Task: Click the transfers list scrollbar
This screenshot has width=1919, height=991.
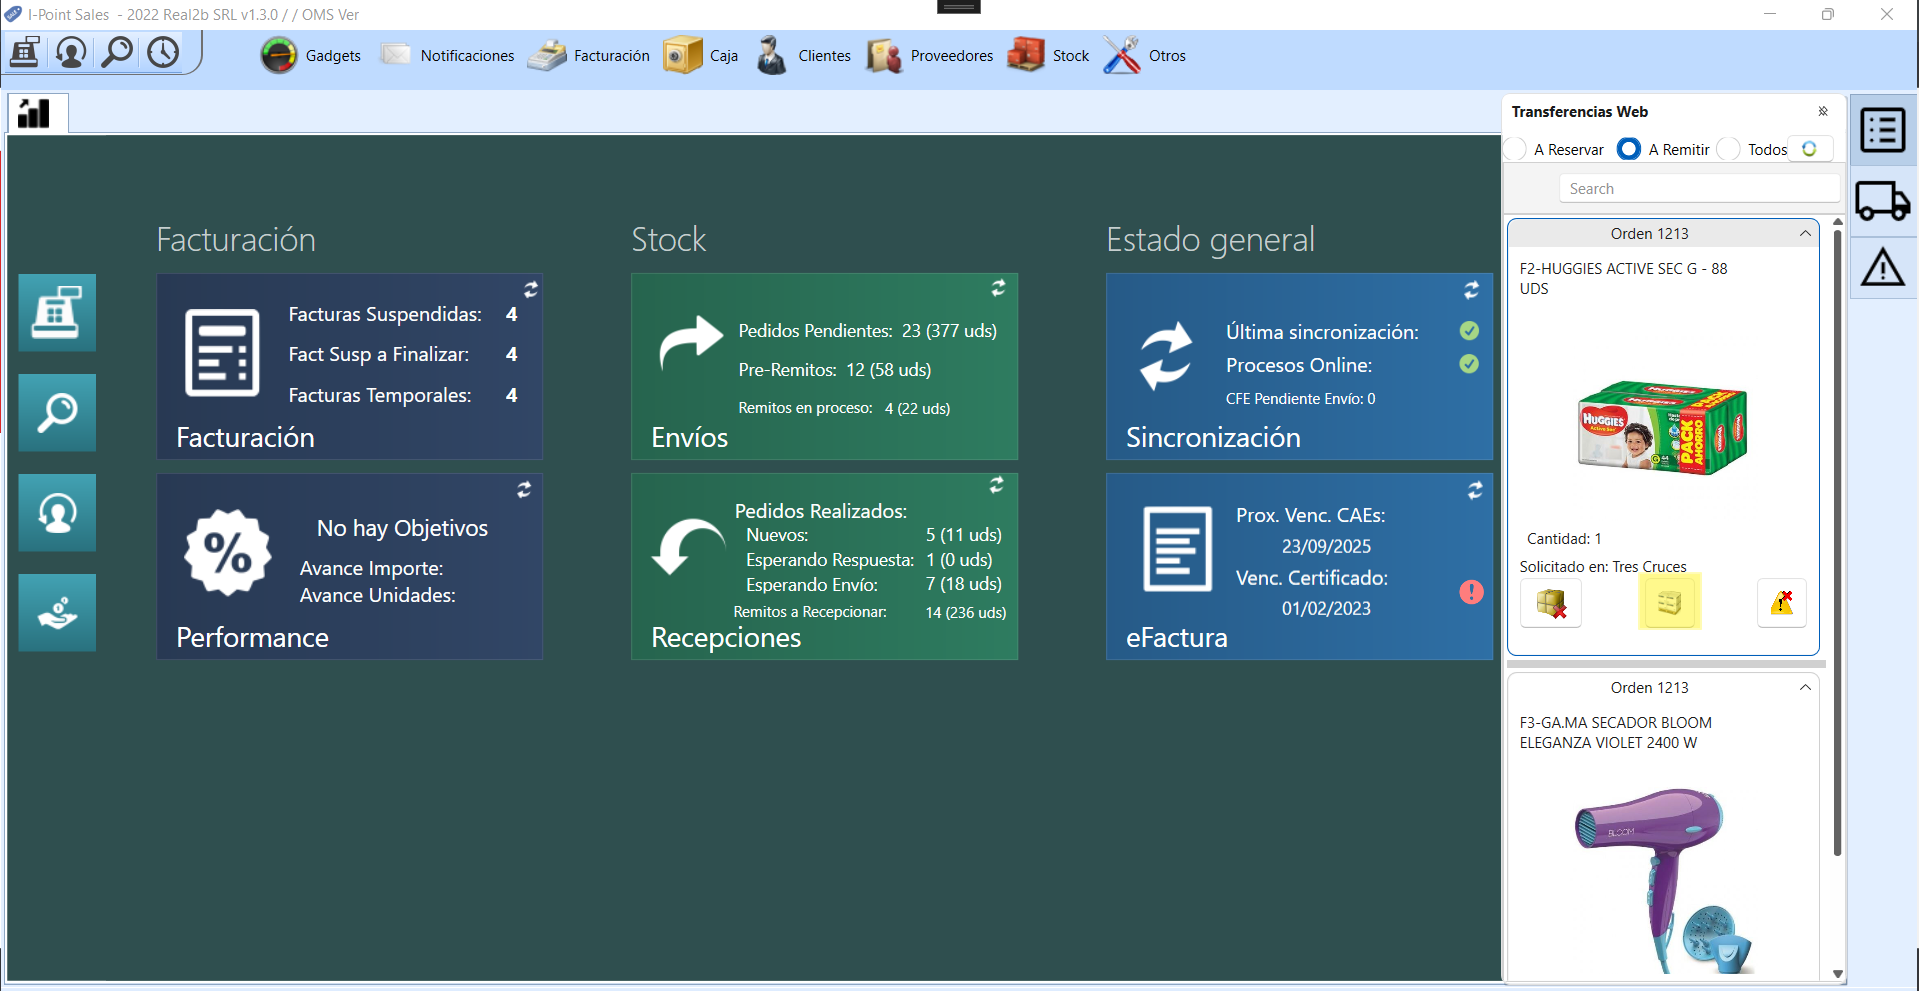Action: coord(1837,541)
